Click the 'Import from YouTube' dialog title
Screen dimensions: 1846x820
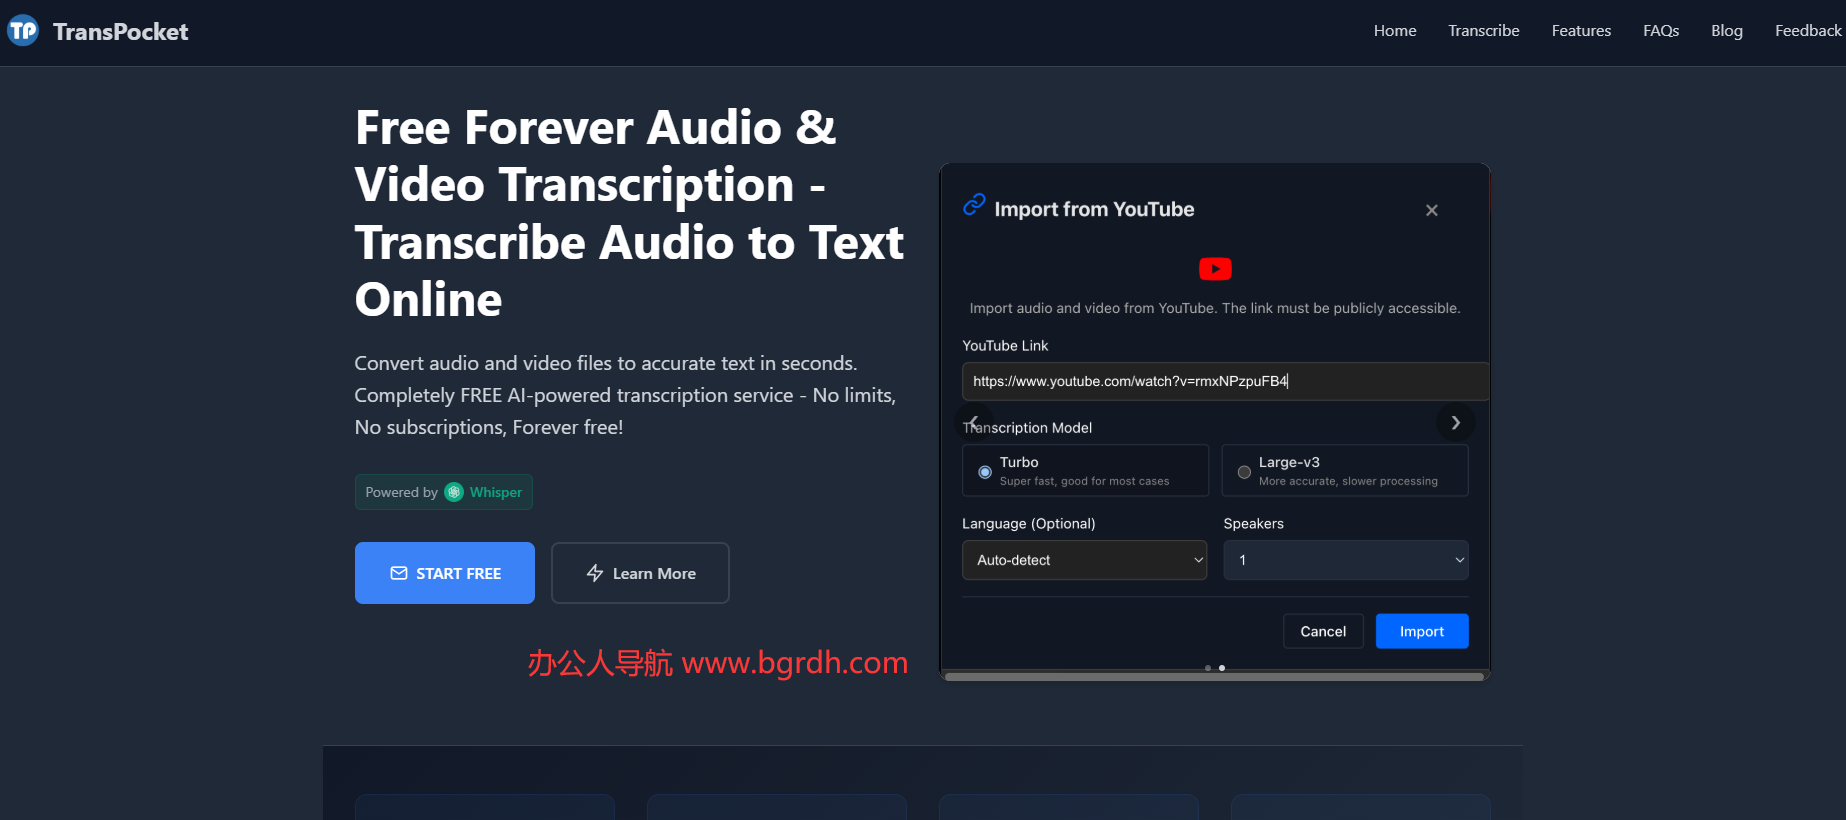click(1094, 209)
